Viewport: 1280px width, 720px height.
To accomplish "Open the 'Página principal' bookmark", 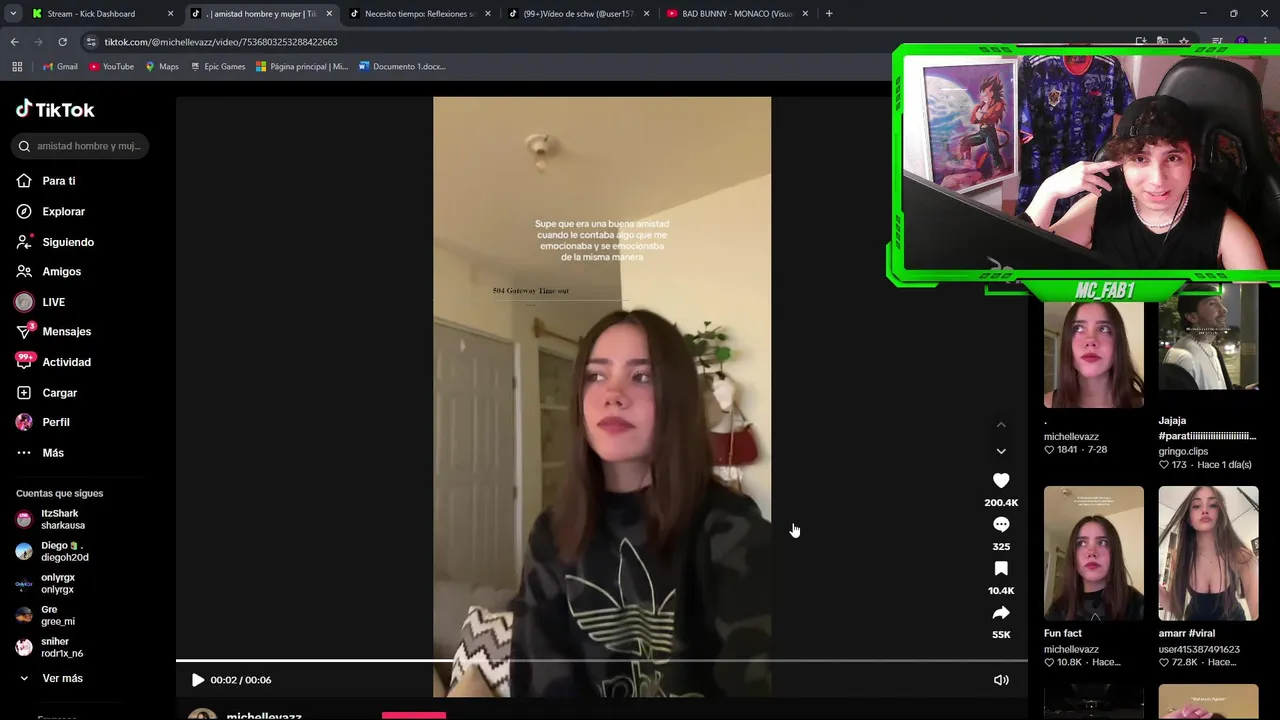I will pyautogui.click(x=302, y=67).
